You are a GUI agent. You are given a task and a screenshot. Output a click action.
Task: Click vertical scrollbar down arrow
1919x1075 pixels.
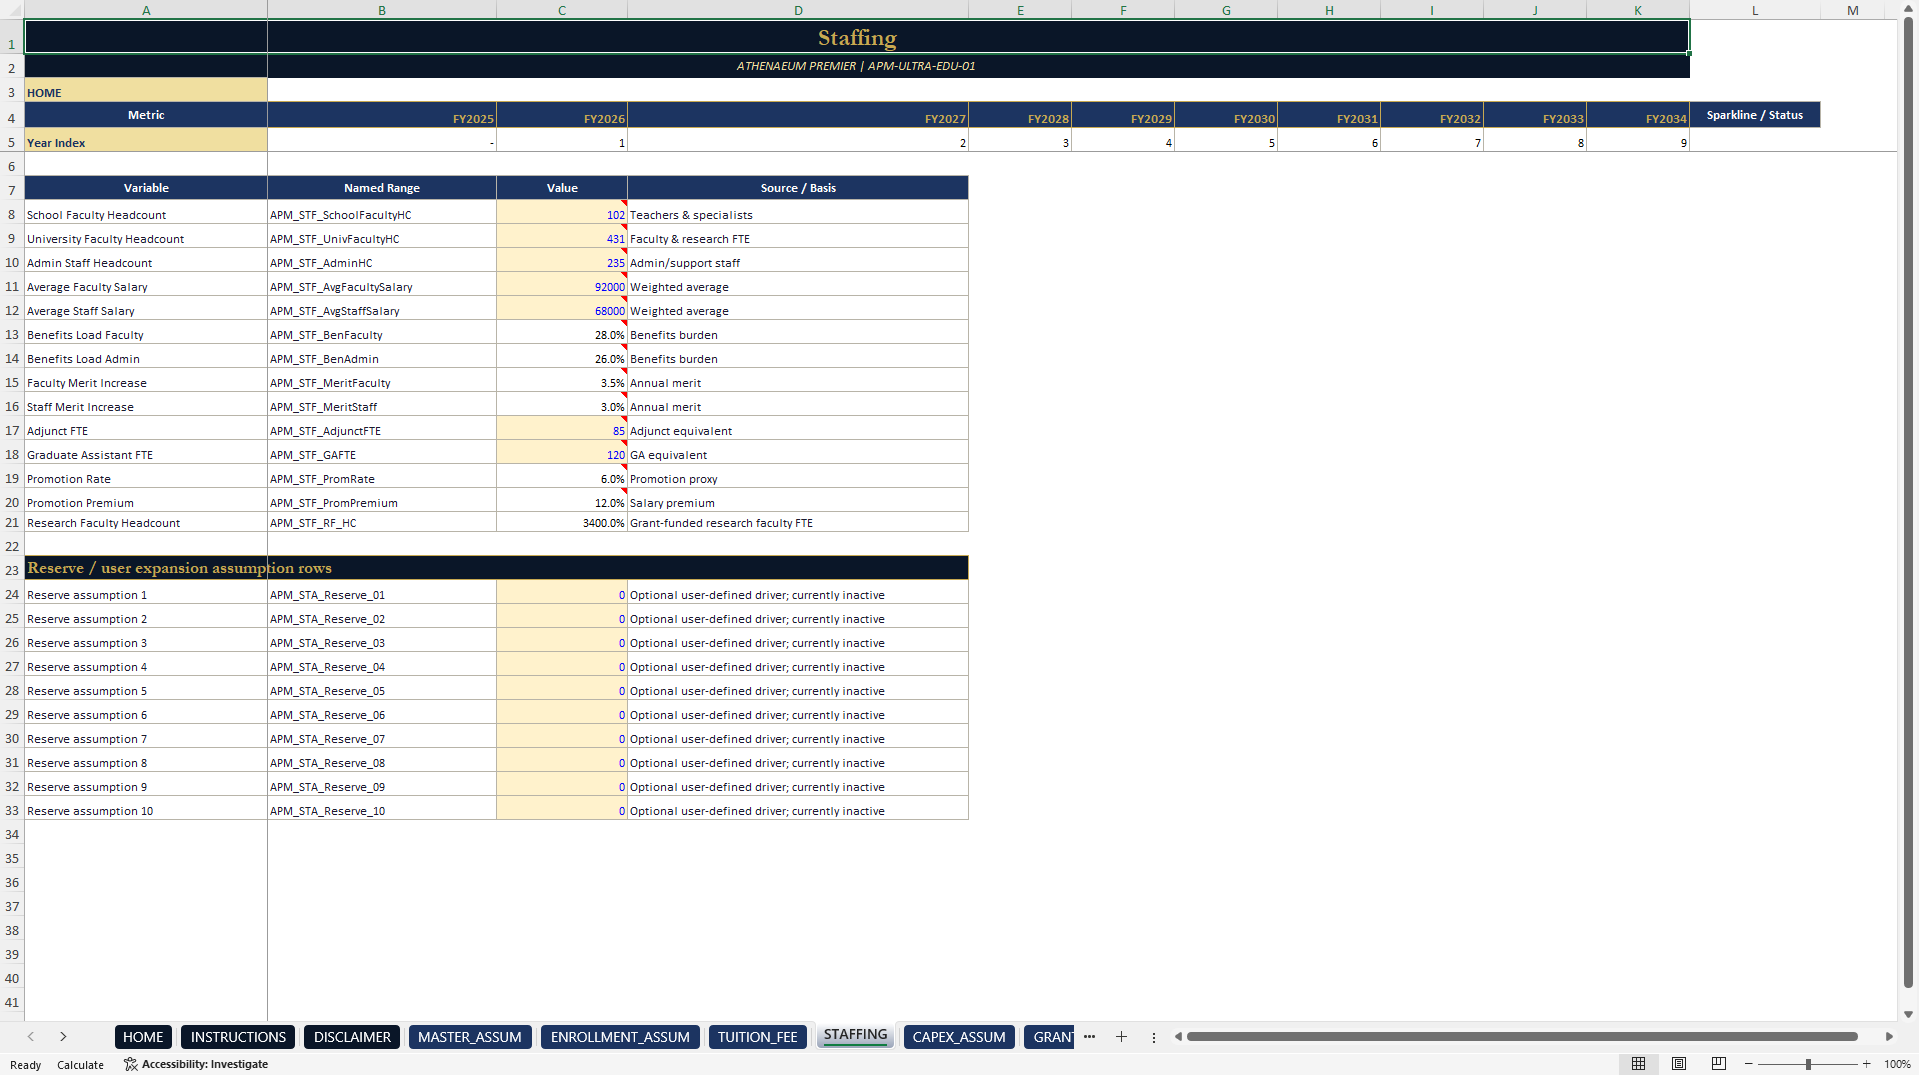[1908, 1014]
